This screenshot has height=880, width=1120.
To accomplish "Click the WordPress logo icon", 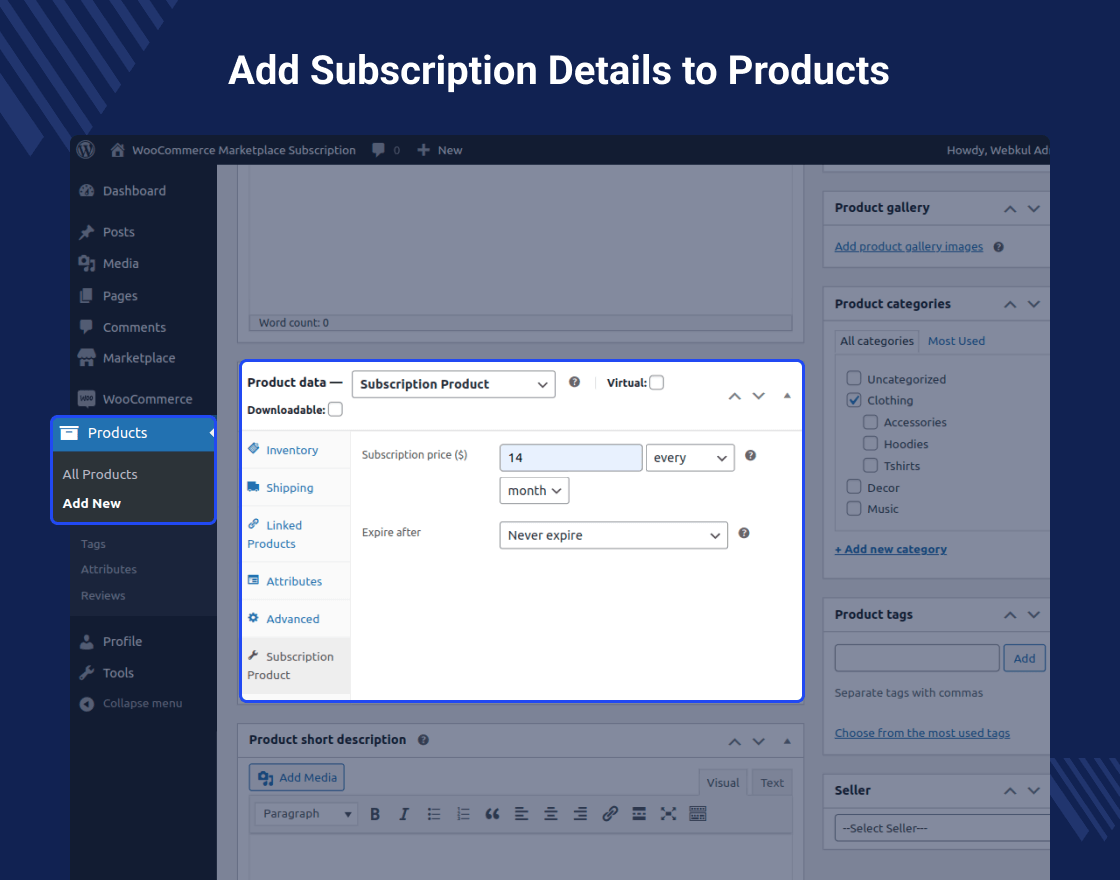I will tap(86, 150).
